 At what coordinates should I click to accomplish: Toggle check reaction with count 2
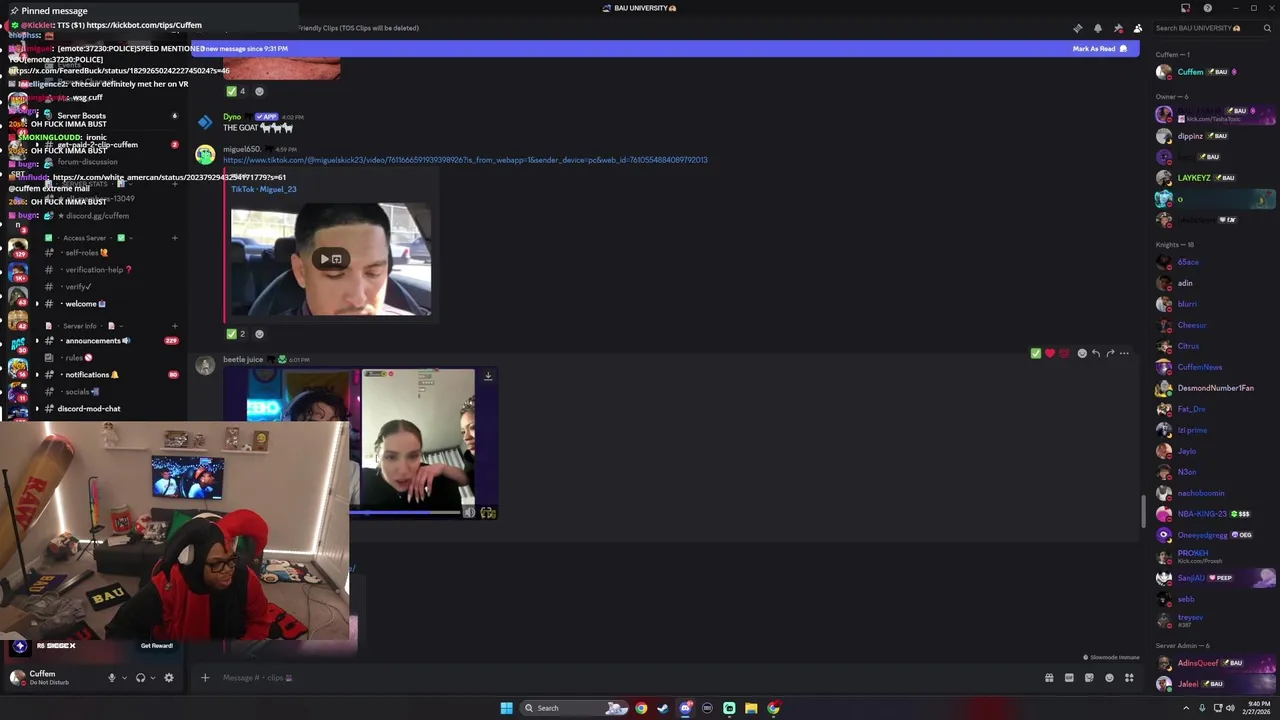click(x=236, y=334)
